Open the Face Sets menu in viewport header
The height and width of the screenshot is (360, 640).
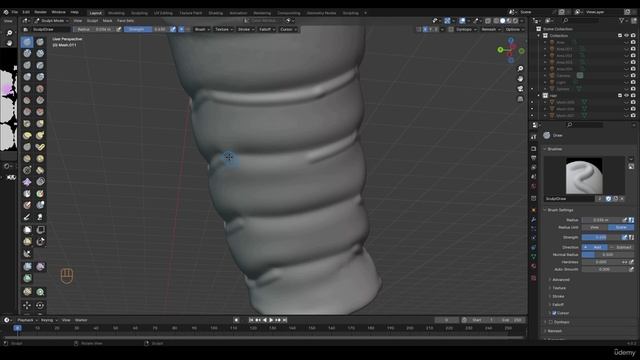click(125, 21)
